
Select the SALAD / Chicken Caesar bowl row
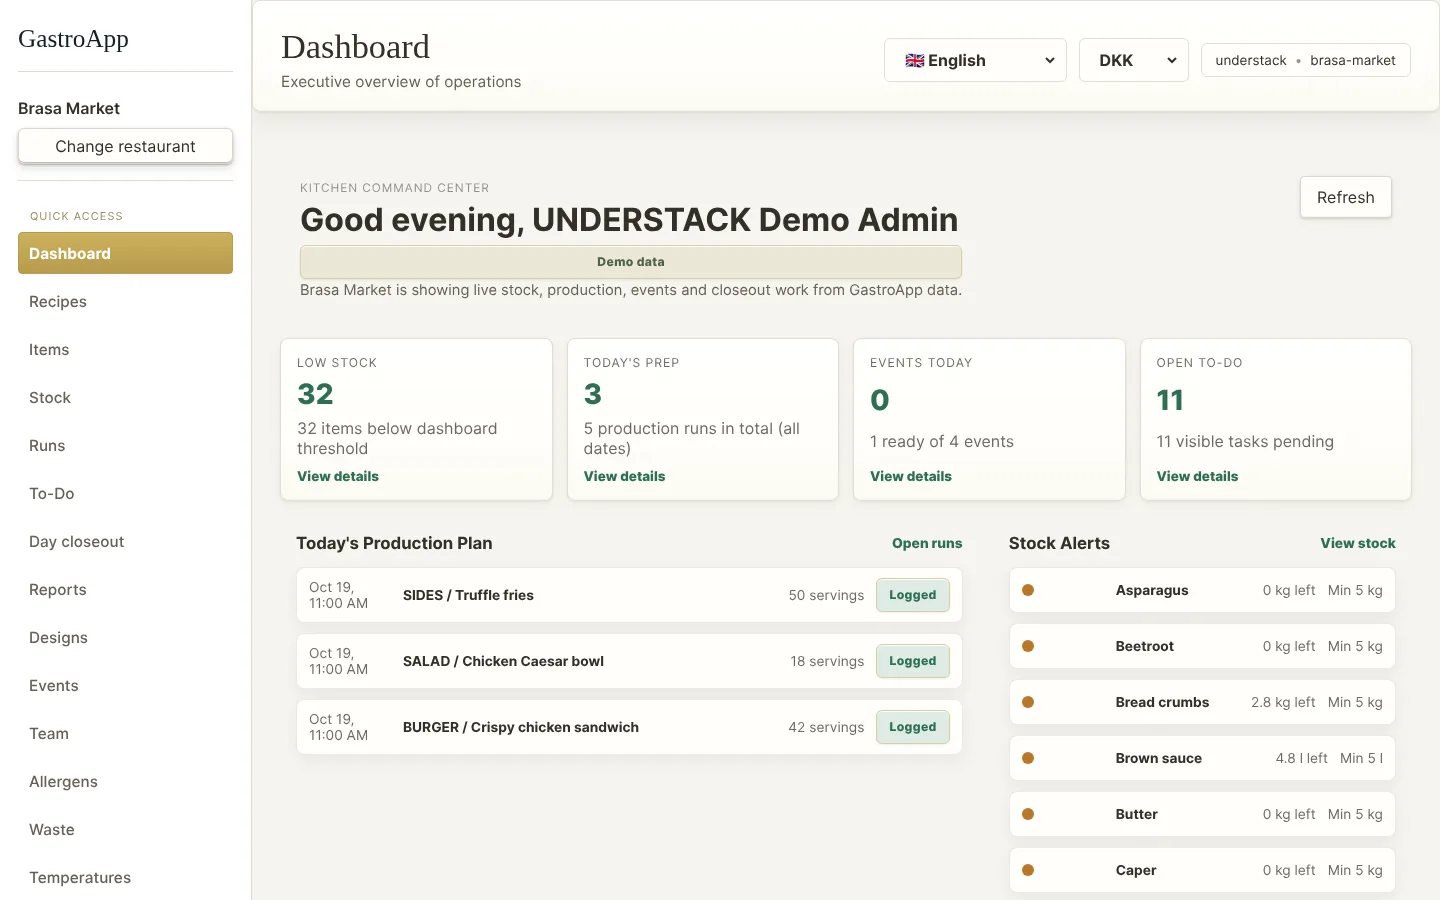click(x=629, y=661)
